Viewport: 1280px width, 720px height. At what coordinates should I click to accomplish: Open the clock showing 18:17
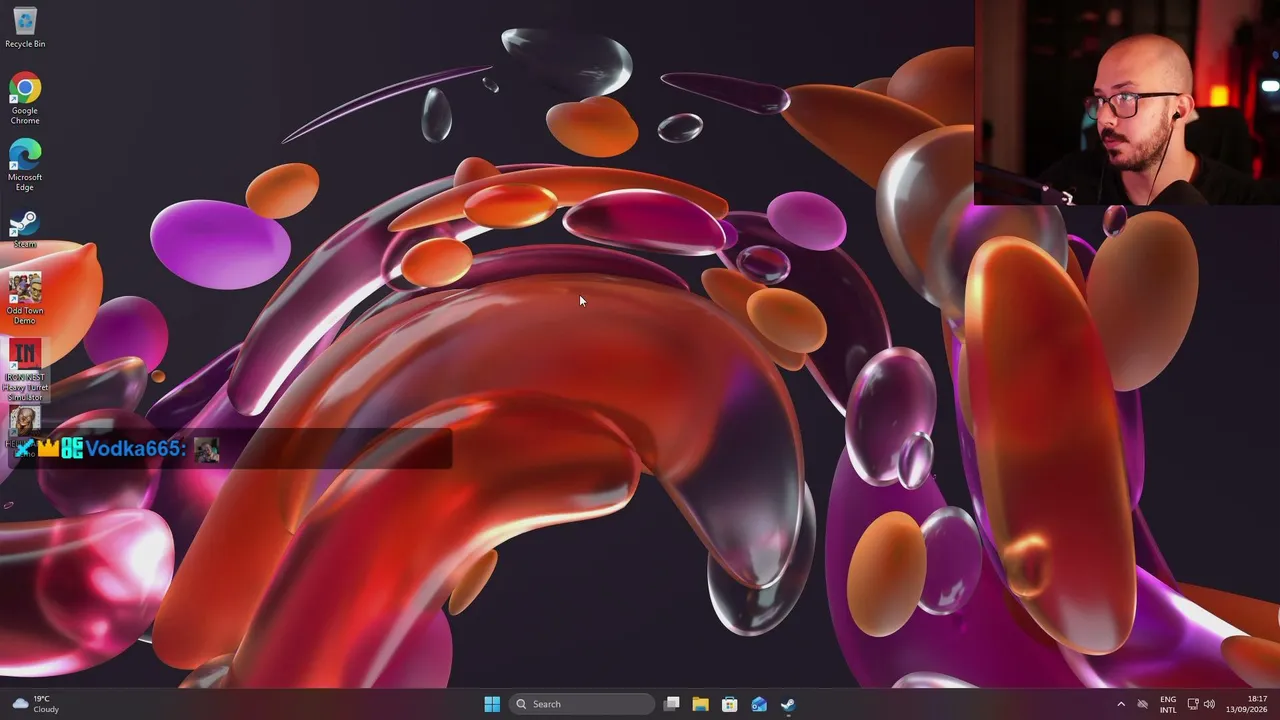coord(1247,704)
